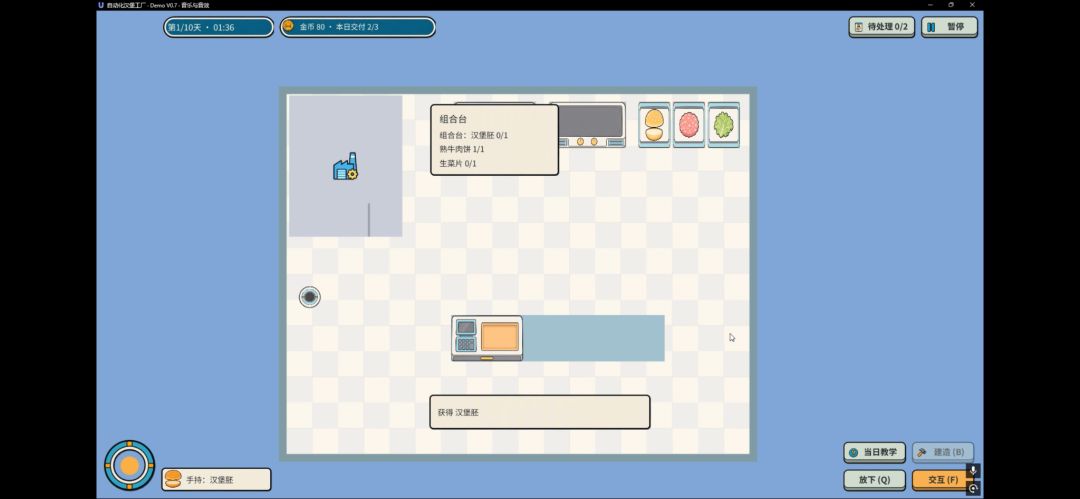
Task: Click the 熟牛肉饼 1/1 requirement line
Action: pyautogui.click(x=462, y=149)
